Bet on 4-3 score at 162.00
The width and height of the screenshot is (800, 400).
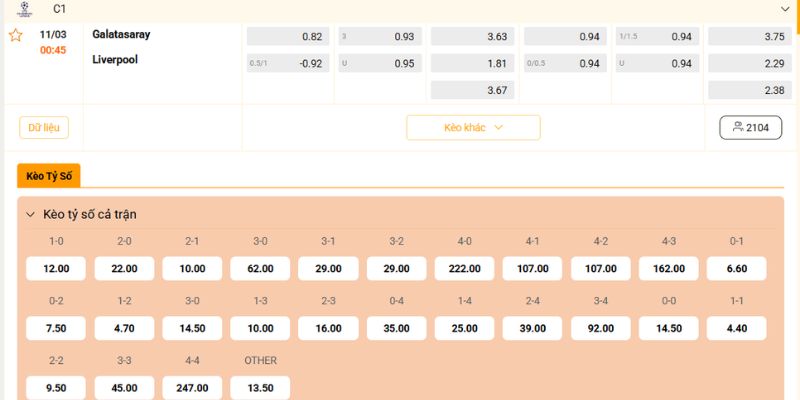click(669, 268)
